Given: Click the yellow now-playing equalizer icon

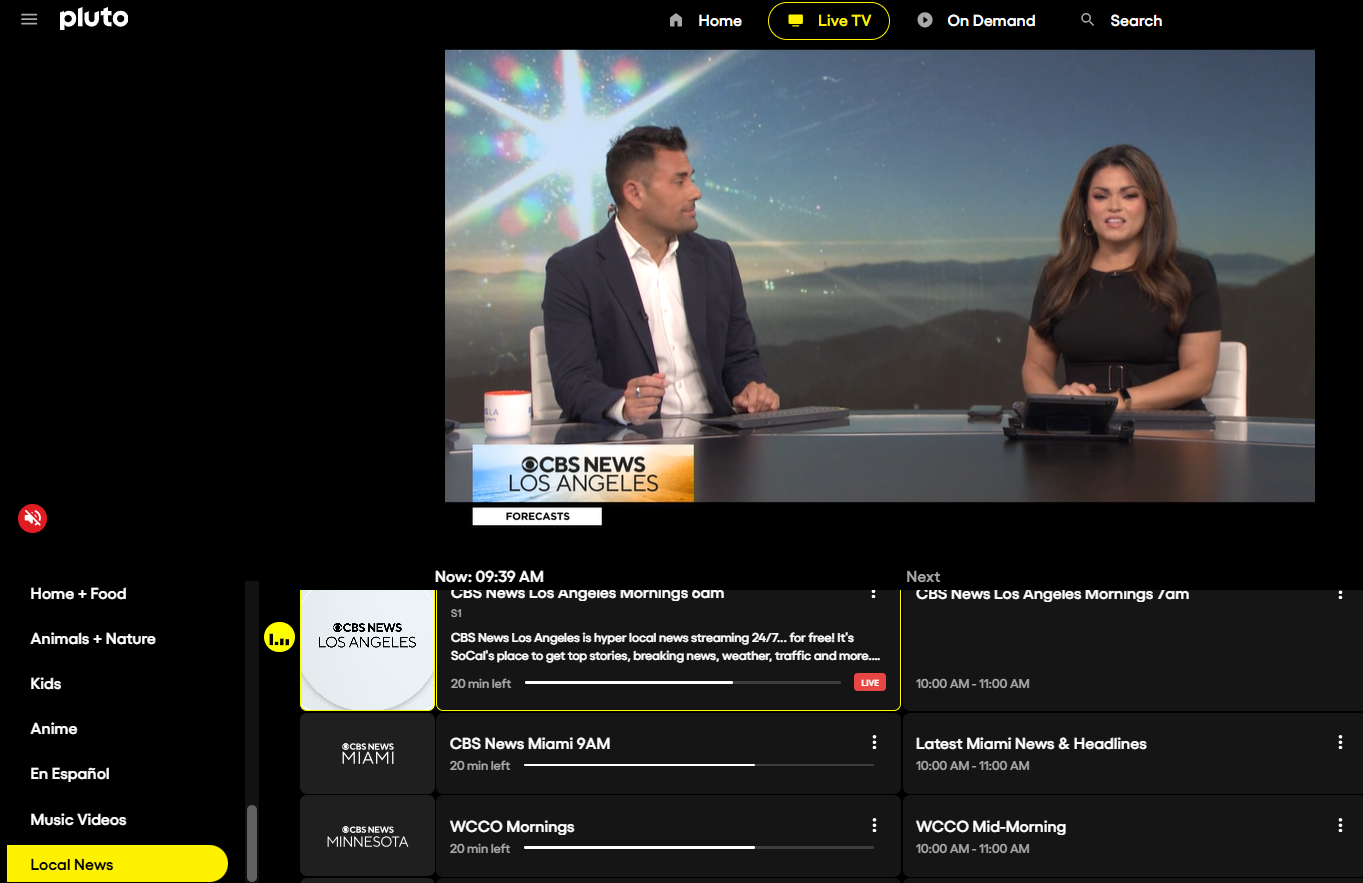Looking at the screenshot, I should point(279,637).
